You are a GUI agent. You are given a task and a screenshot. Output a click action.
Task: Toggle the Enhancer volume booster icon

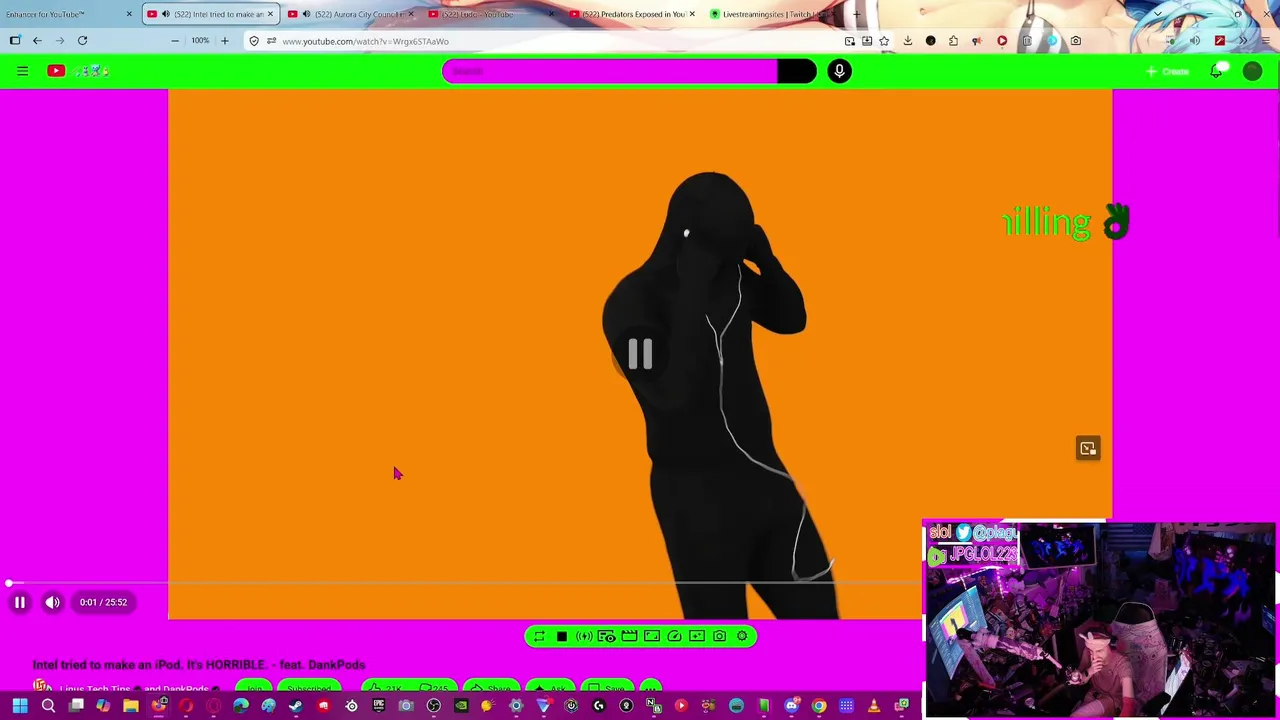pos(584,636)
